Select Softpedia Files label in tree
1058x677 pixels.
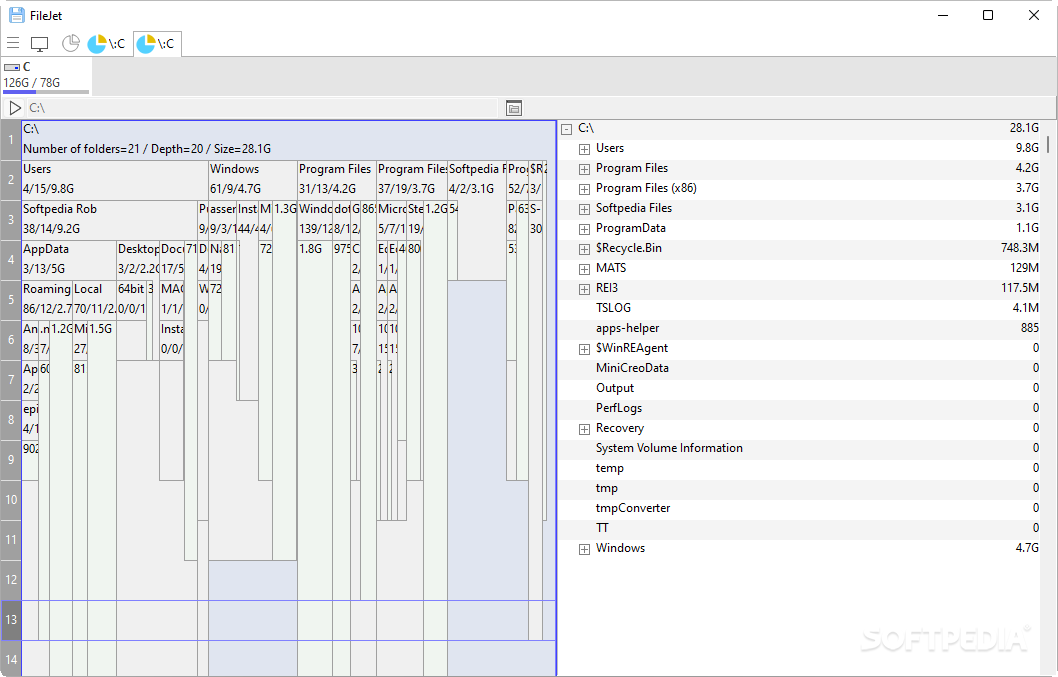634,208
